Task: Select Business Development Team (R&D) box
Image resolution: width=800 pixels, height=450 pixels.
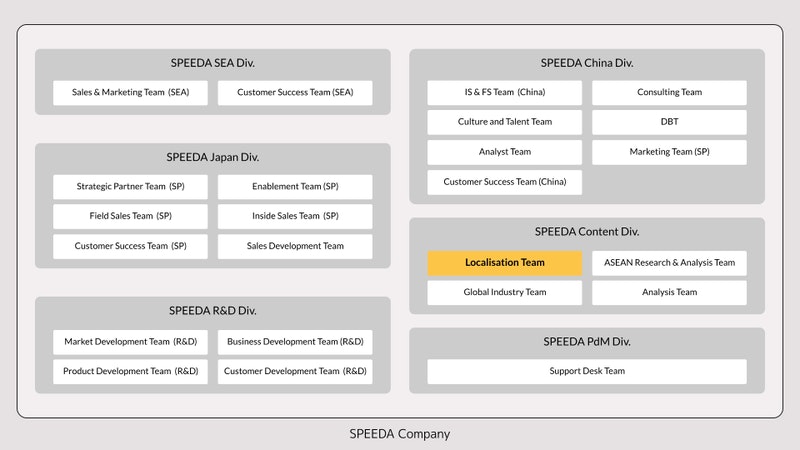Action: click(x=295, y=342)
